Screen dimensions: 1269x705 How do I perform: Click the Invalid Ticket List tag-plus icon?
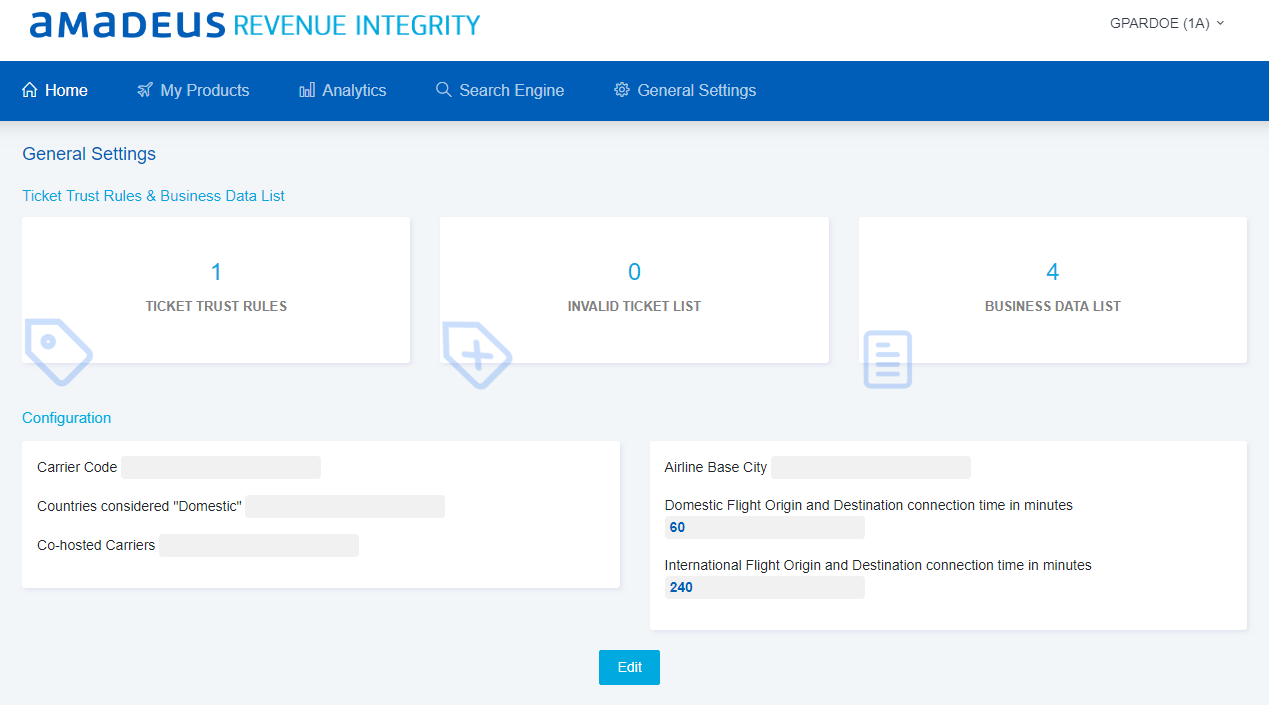[477, 355]
